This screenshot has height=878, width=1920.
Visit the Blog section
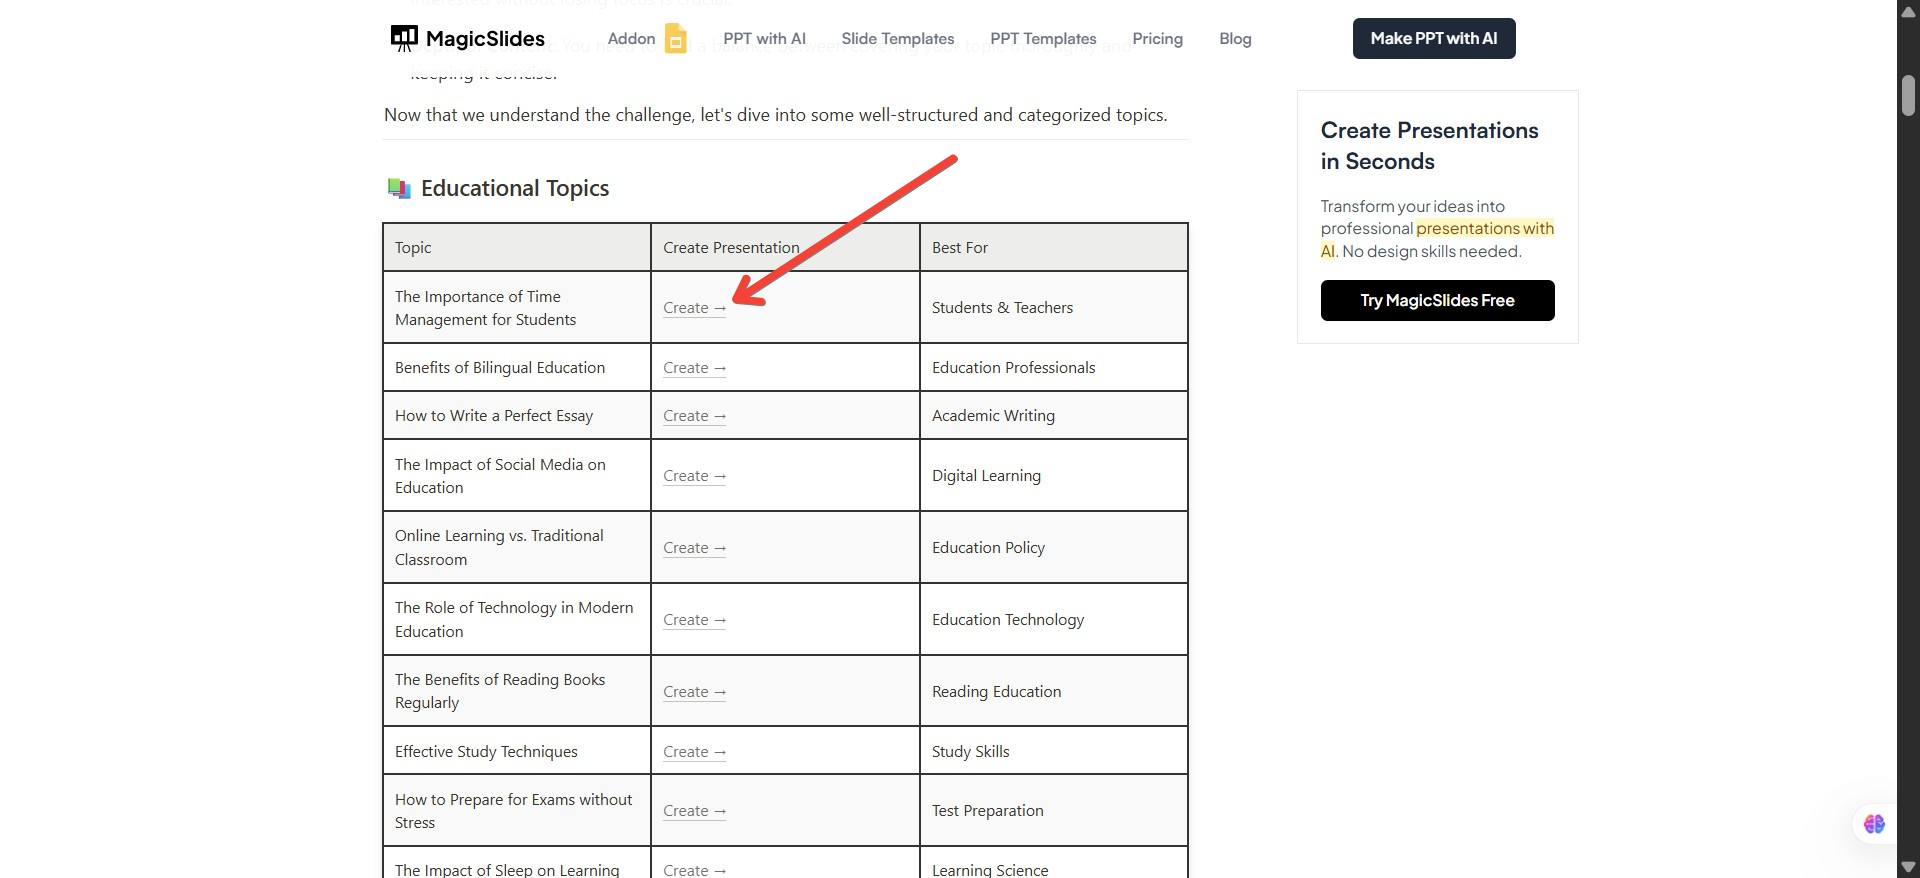coord(1235,39)
